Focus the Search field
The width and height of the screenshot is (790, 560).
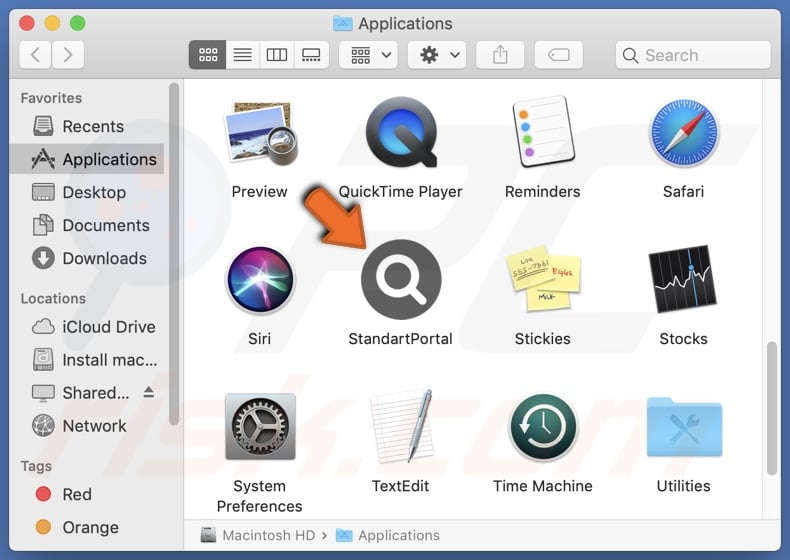click(693, 54)
